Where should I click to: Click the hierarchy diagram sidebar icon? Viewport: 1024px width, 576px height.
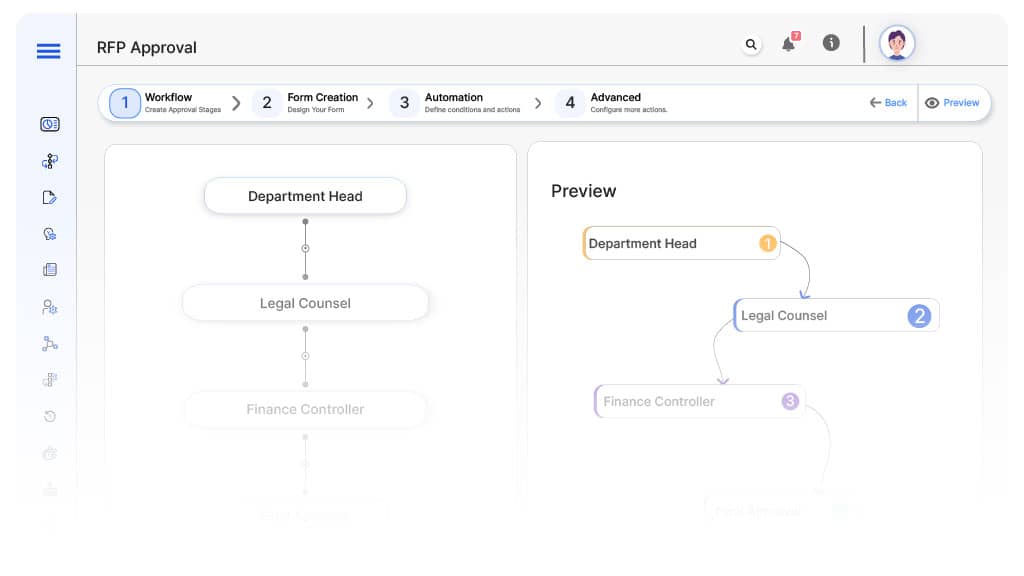(50, 344)
